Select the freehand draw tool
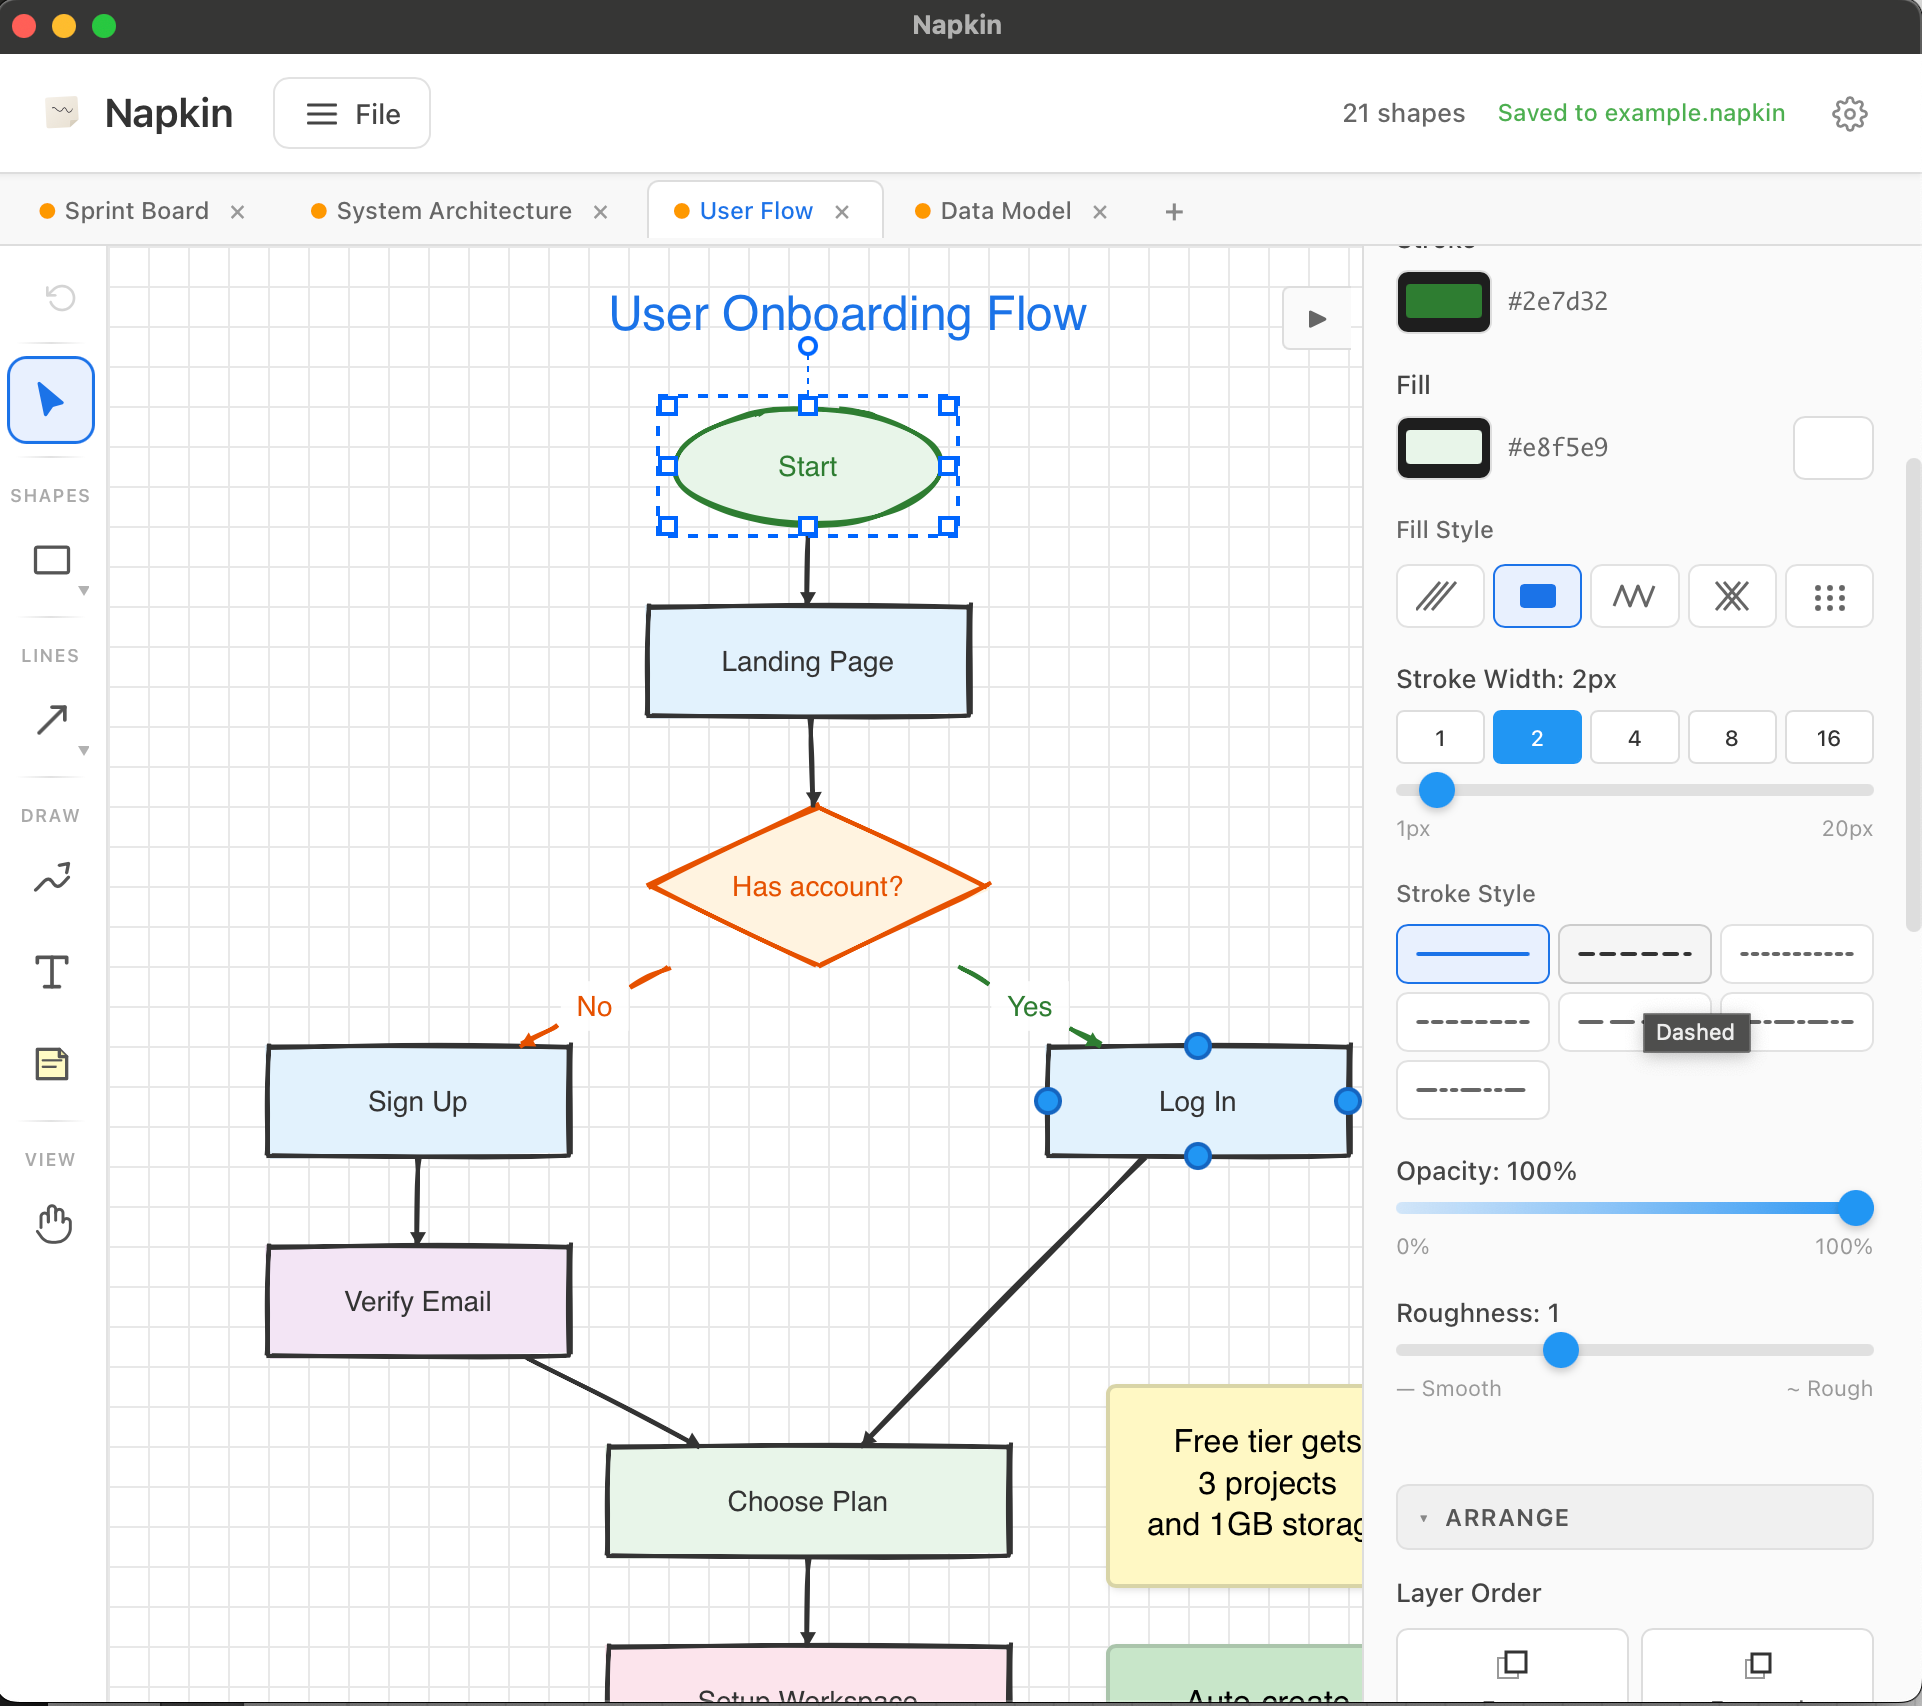 [x=50, y=878]
